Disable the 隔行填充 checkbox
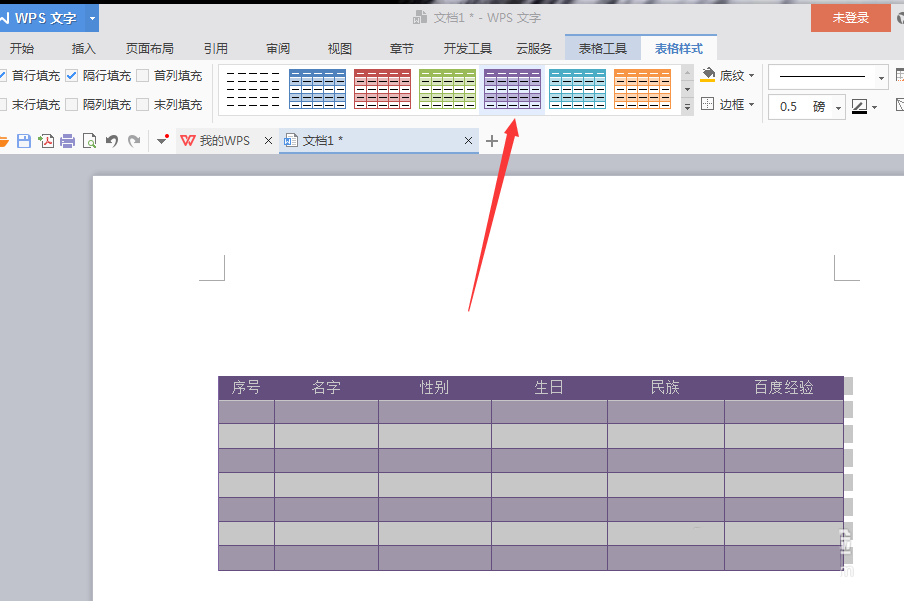 (x=71, y=74)
